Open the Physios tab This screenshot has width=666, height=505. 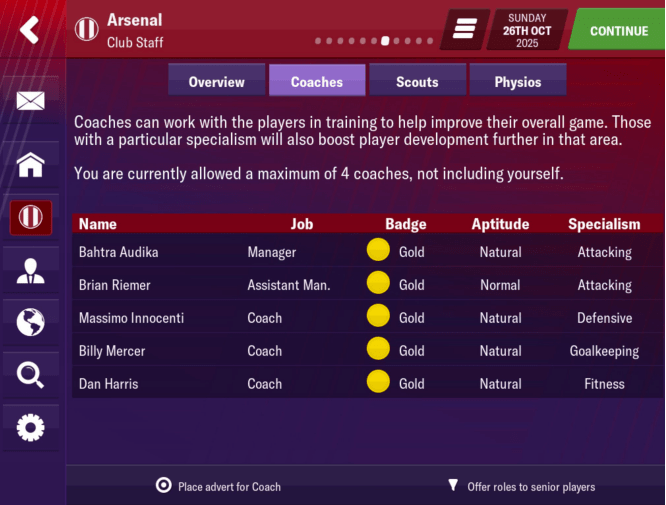517,82
